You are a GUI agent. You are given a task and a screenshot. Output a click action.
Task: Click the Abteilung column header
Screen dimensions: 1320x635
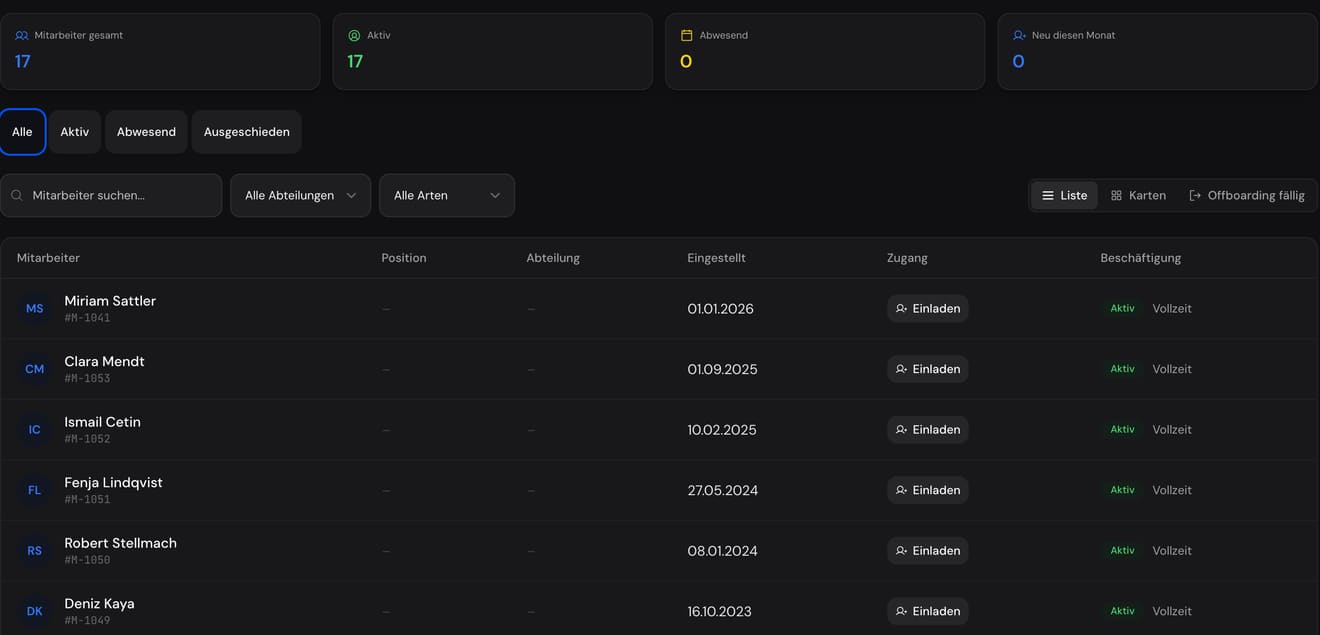click(553, 258)
